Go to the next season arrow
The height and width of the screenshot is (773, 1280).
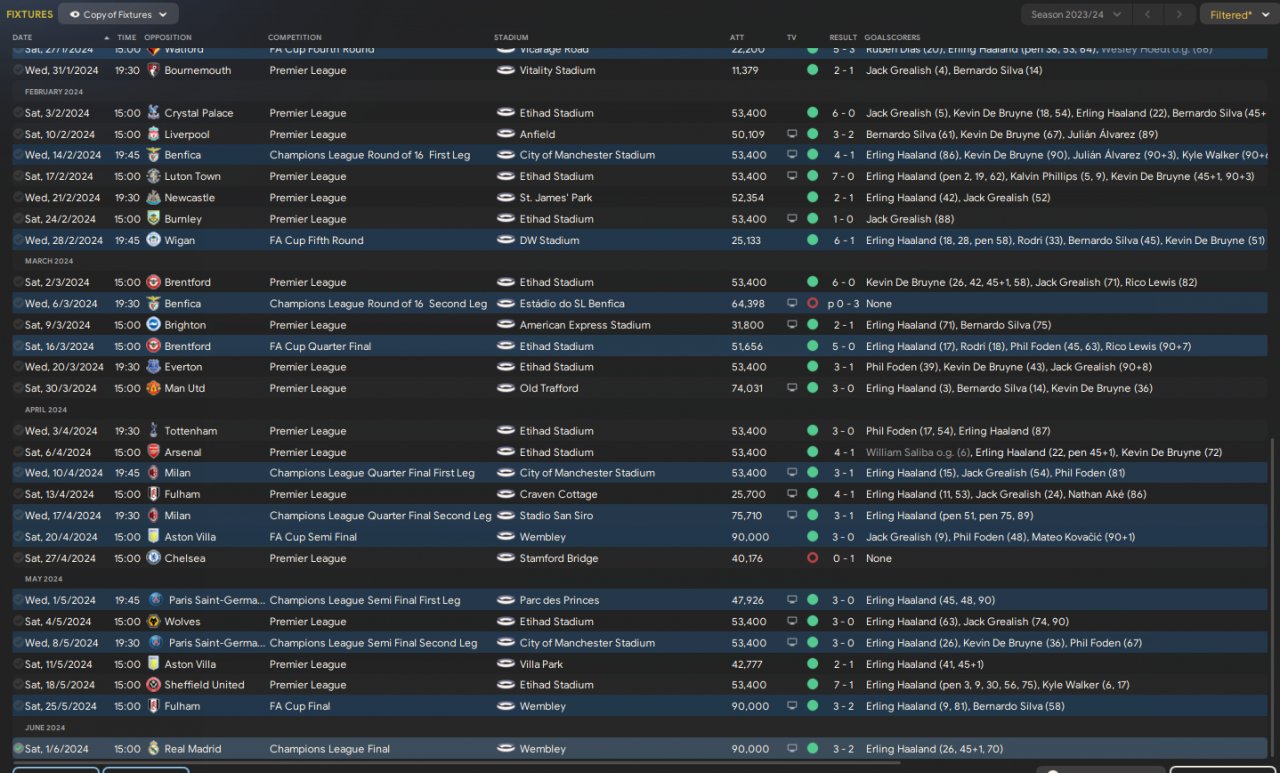pos(1181,14)
